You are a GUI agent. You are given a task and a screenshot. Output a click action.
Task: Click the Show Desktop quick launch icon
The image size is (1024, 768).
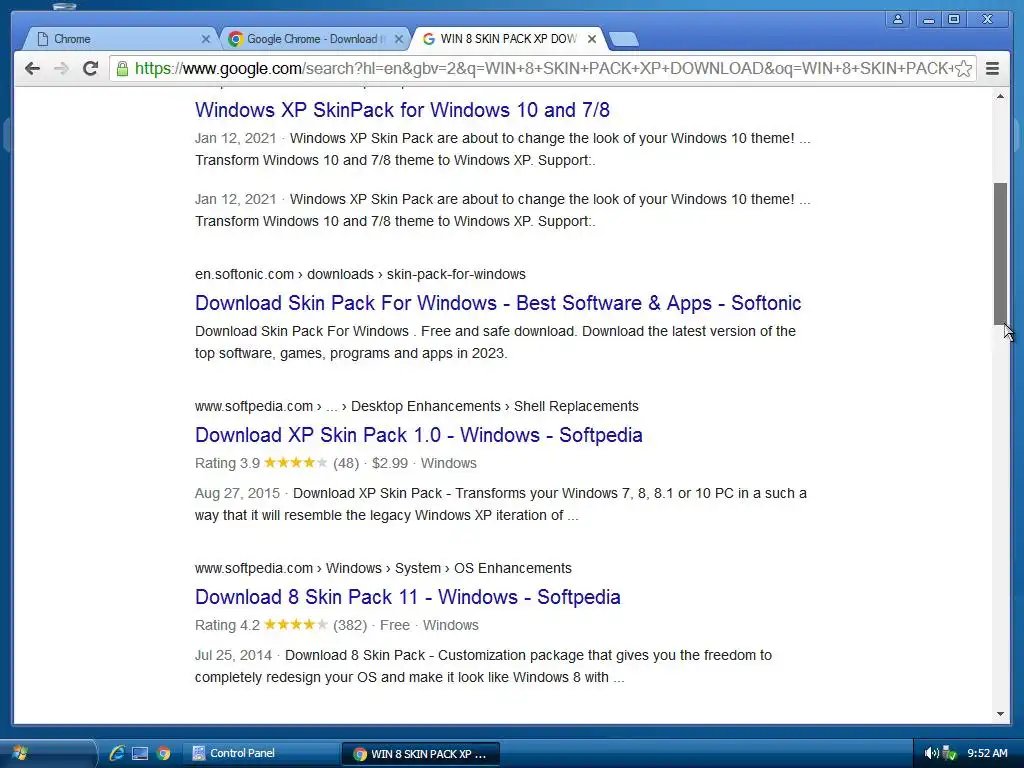click(x=140, y=753)
